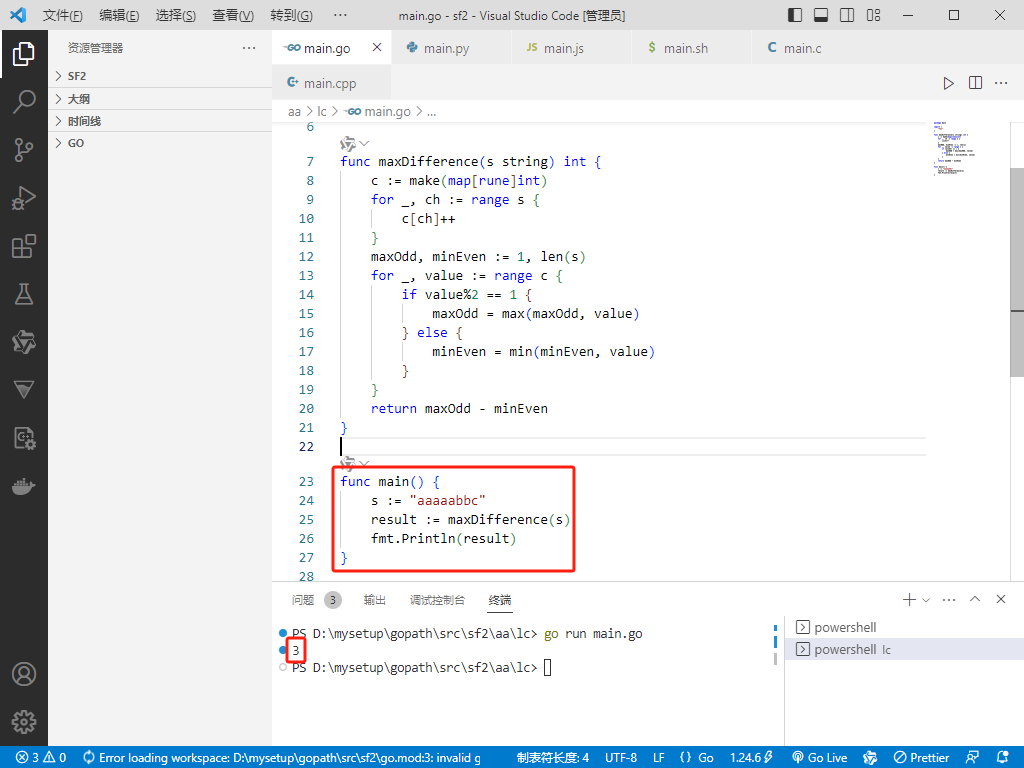Open the 查看(V) menu
The image size is (1024, 768).
[233, 15]
